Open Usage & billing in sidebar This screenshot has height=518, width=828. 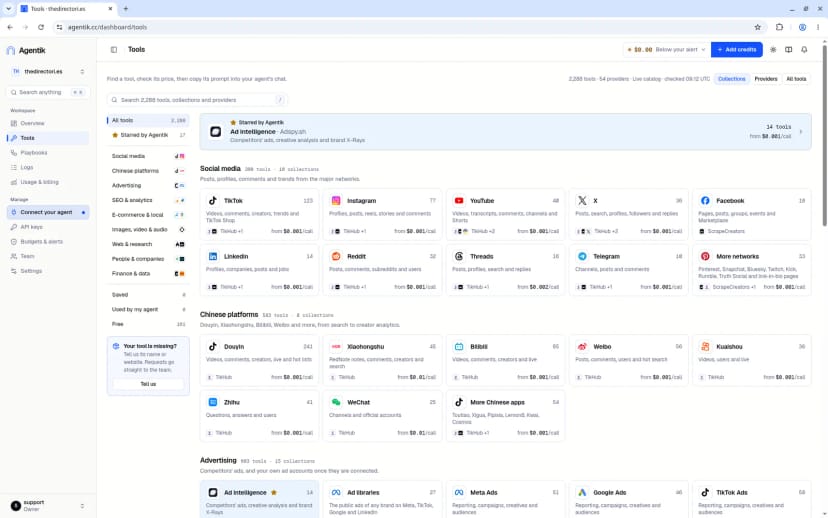pos(48,182)
